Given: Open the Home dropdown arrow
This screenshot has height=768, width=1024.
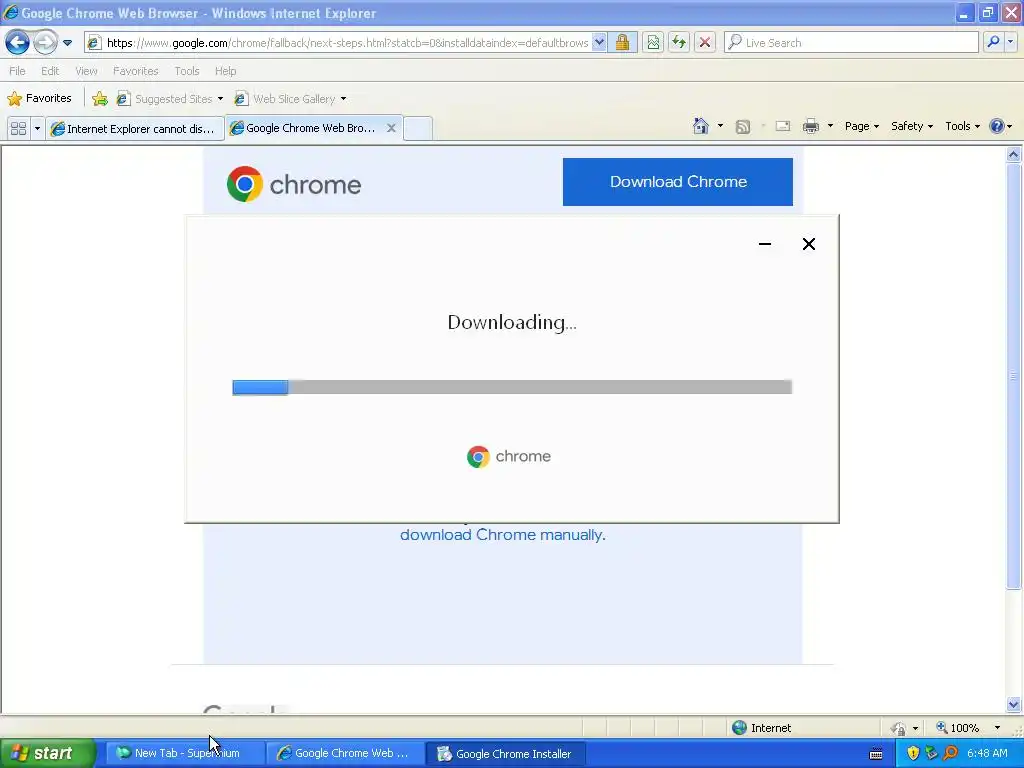Looking at the screenshot, I should coord(720,126).
